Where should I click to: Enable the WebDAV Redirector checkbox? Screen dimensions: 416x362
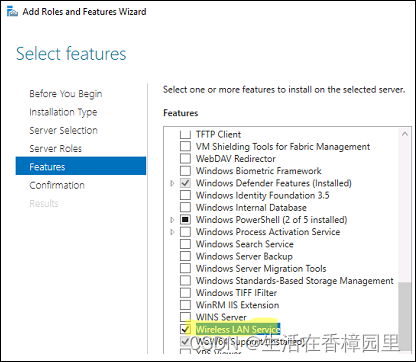click(185, 159)
